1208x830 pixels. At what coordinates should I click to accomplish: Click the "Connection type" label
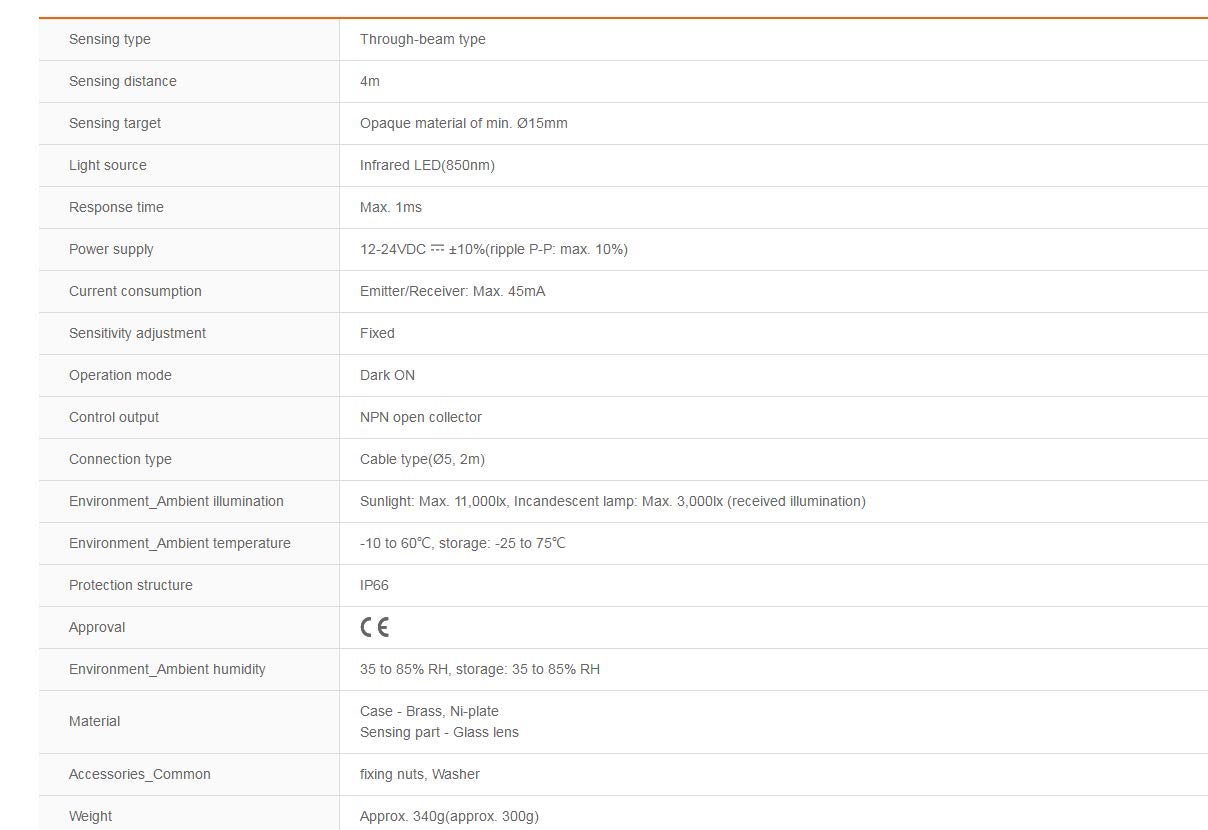[x=120, y=459]
